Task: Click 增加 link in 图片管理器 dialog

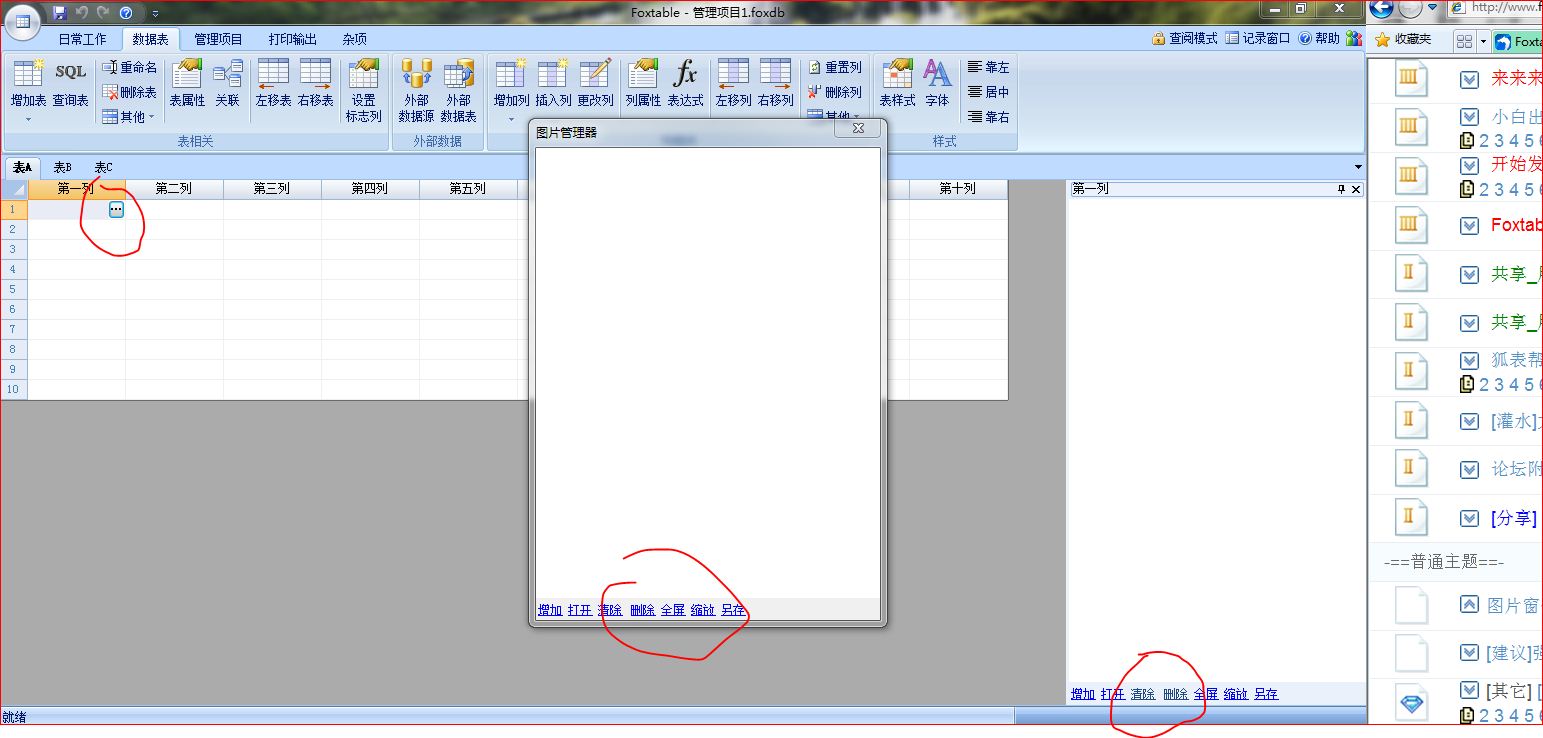Action: [x=550, y=610]
